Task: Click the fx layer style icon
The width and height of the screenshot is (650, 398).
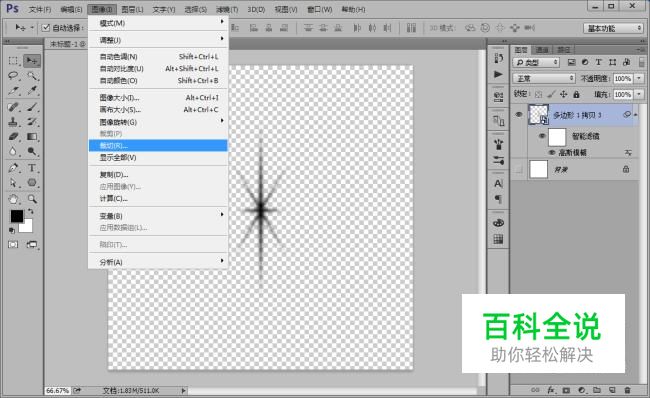Action: click(551, 390)
